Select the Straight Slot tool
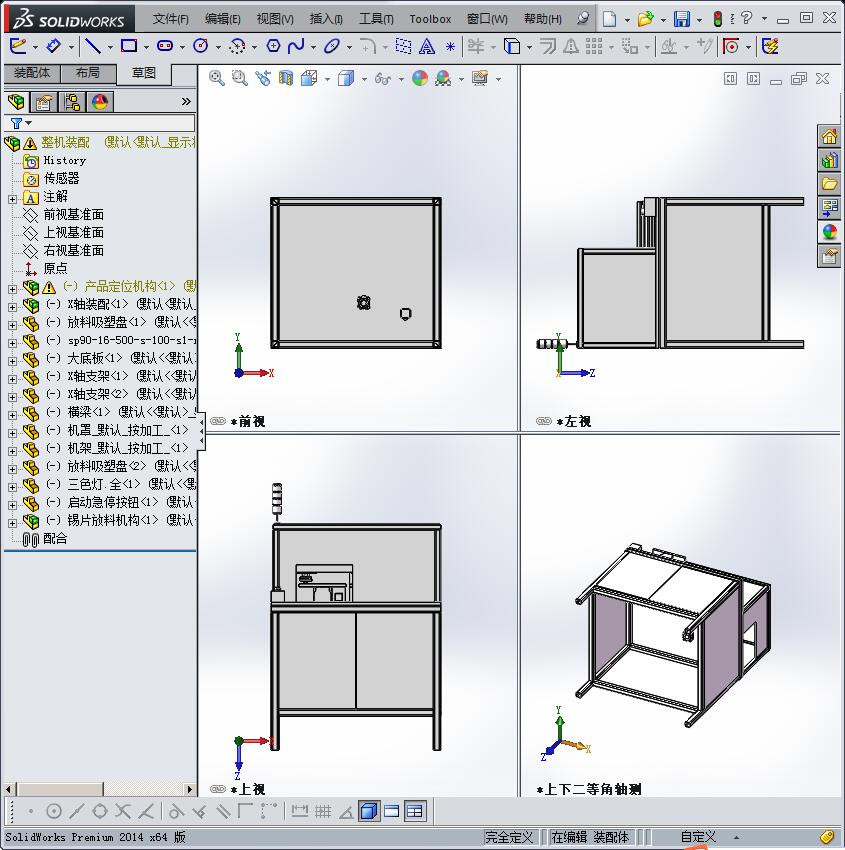This screenshot has width=845, height=850. pyautogui.click(x=165, y=46)
